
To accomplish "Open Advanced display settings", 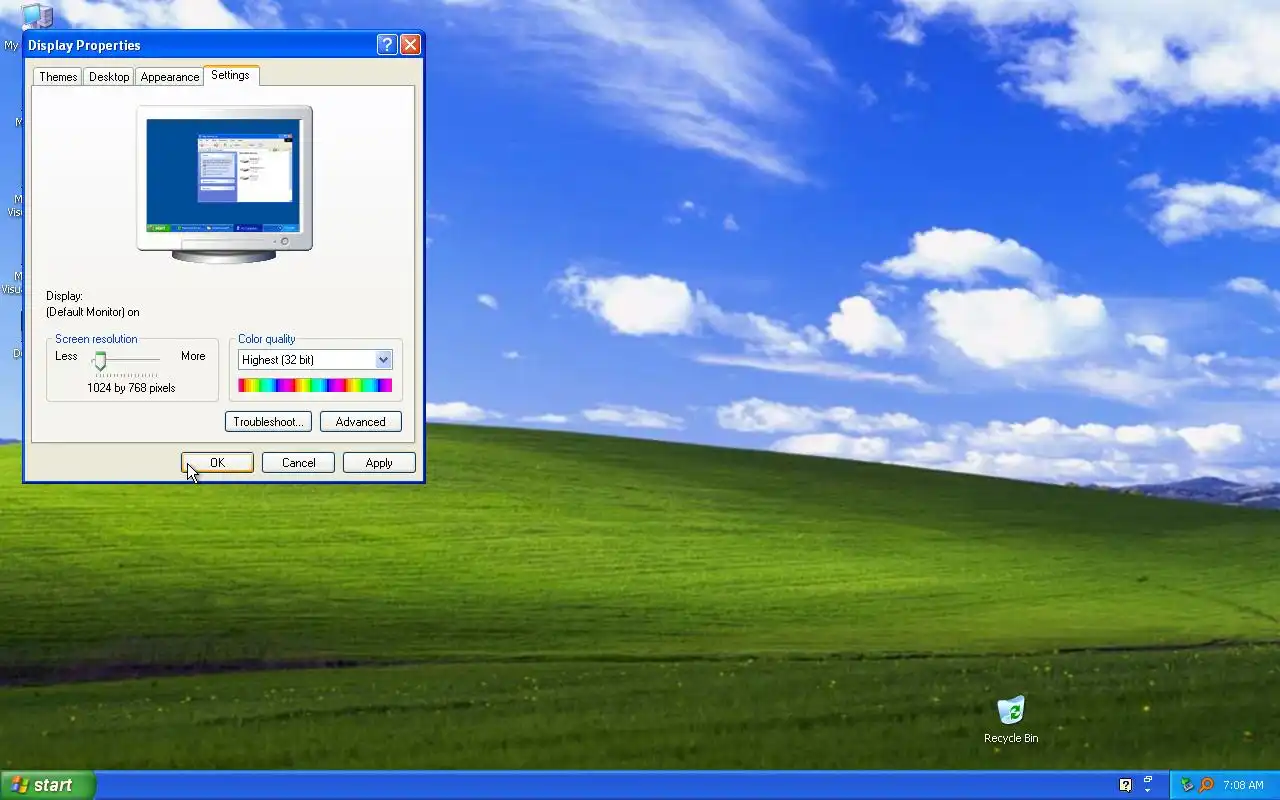I will [361, 422].
